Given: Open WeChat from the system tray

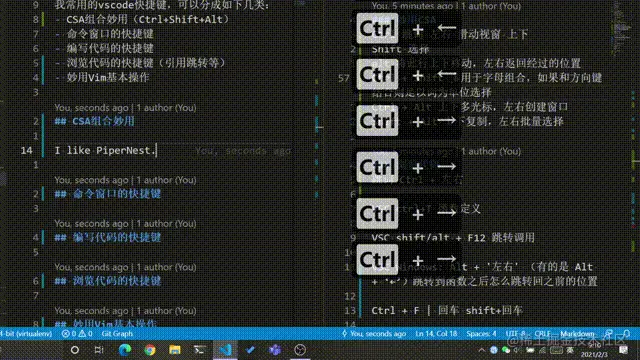Looking at the screenshot, I should pyautogui.click(x=506, y=350).
